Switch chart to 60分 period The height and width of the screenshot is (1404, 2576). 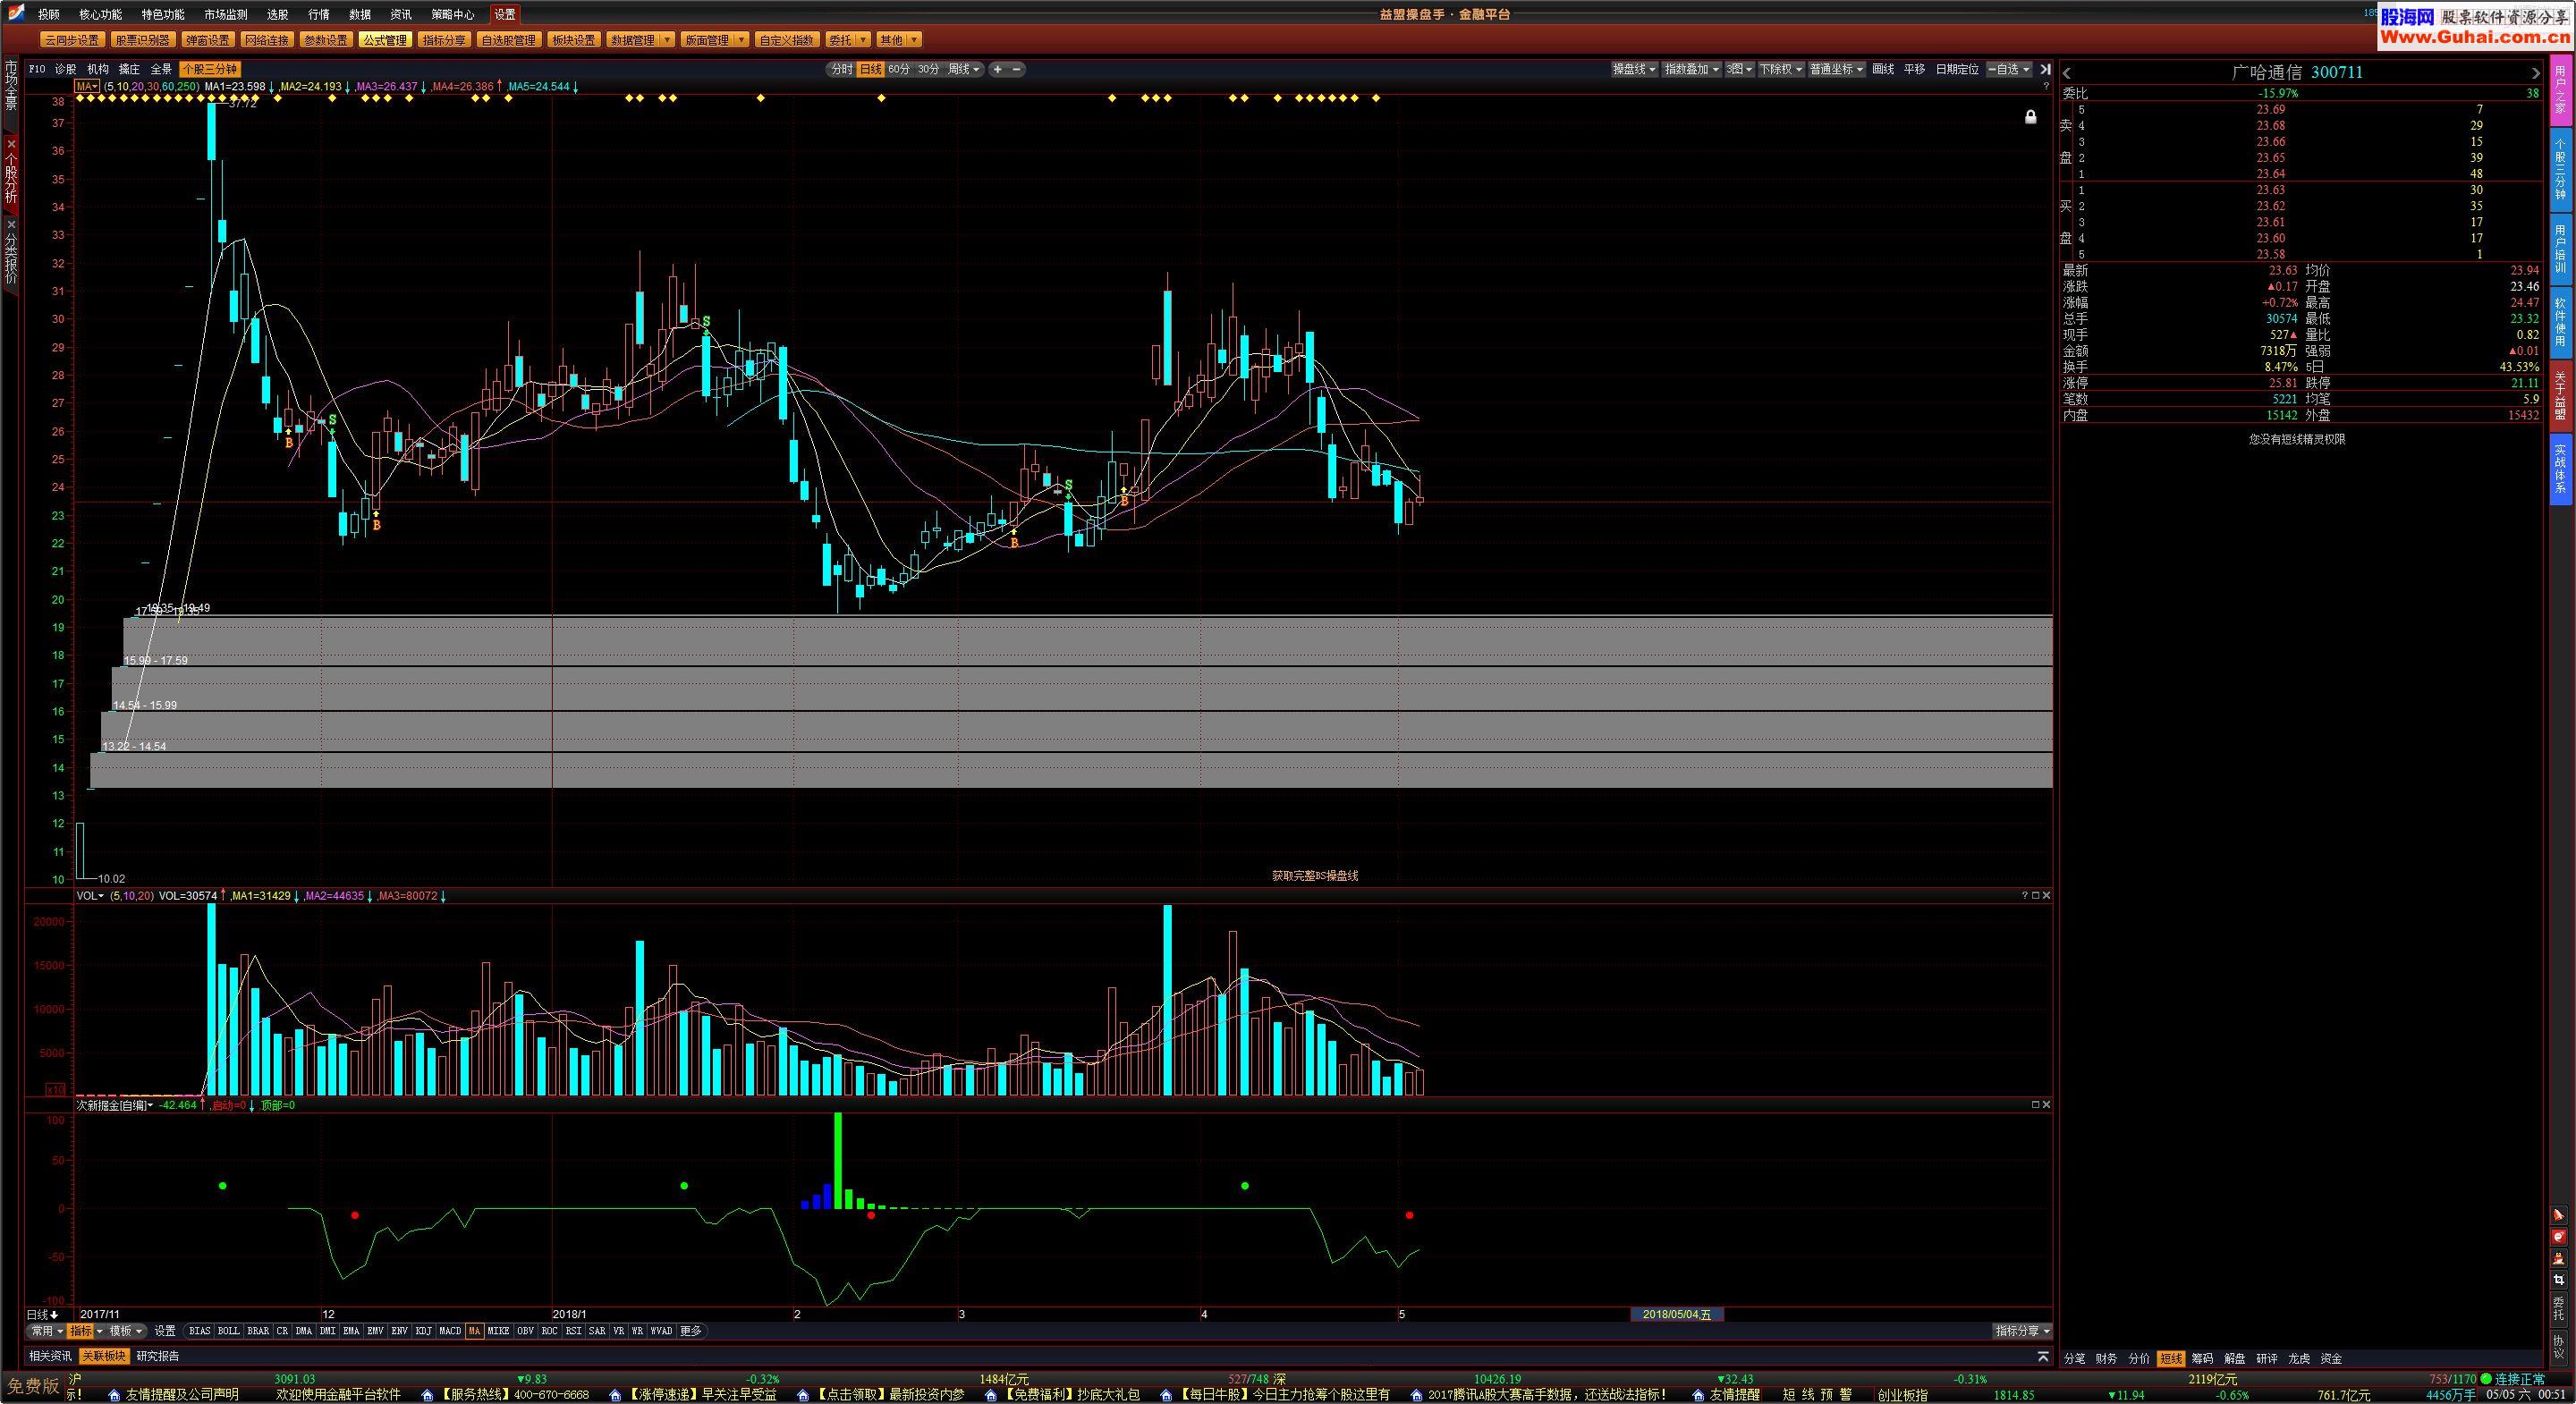[899, 69]
